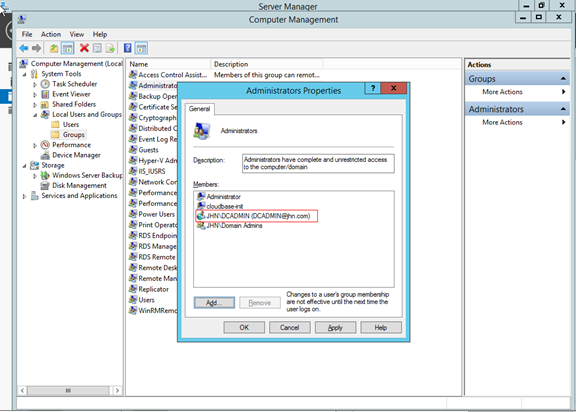Open More Actions under Groups
Screen dimensions: 580x412
pyautogui.click(x=502, y=92)
